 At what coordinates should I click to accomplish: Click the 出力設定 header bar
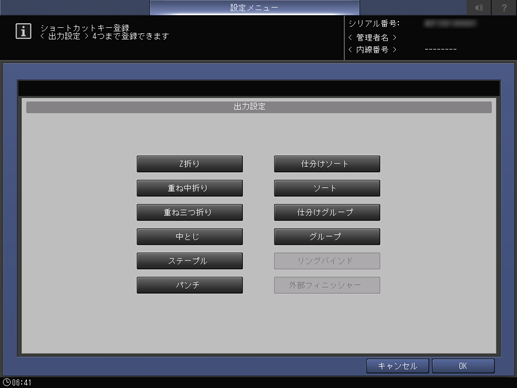pyautogui.click(x=259, y=107)
